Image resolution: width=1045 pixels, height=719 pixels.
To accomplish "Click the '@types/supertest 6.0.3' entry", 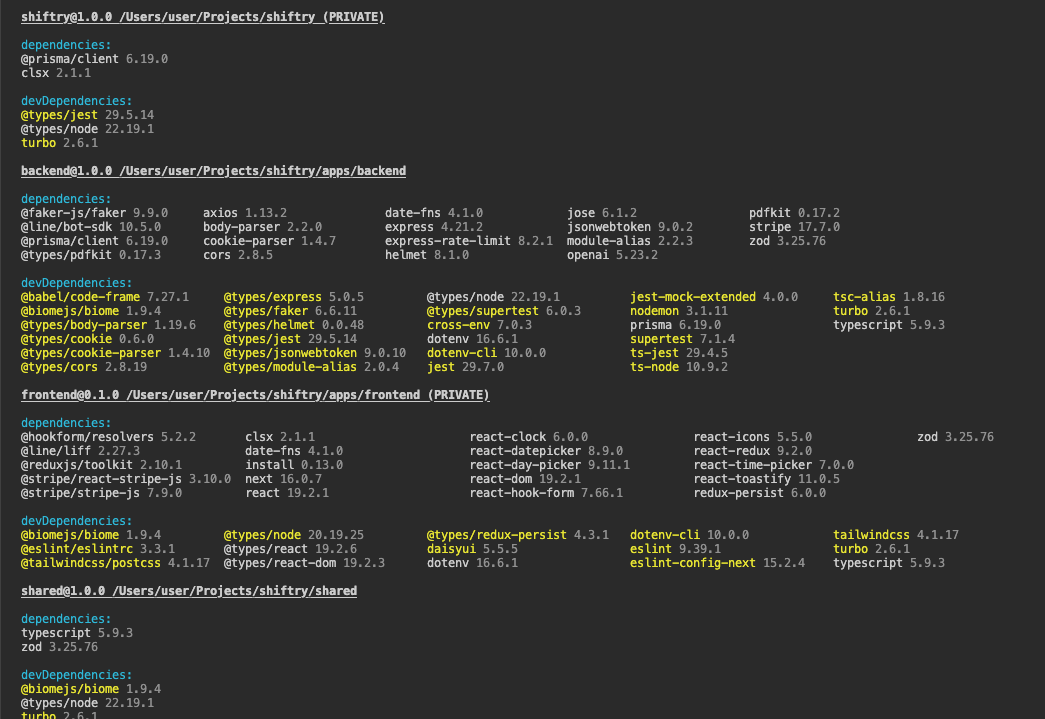I will pyautogui.click(x=504, y=311).
